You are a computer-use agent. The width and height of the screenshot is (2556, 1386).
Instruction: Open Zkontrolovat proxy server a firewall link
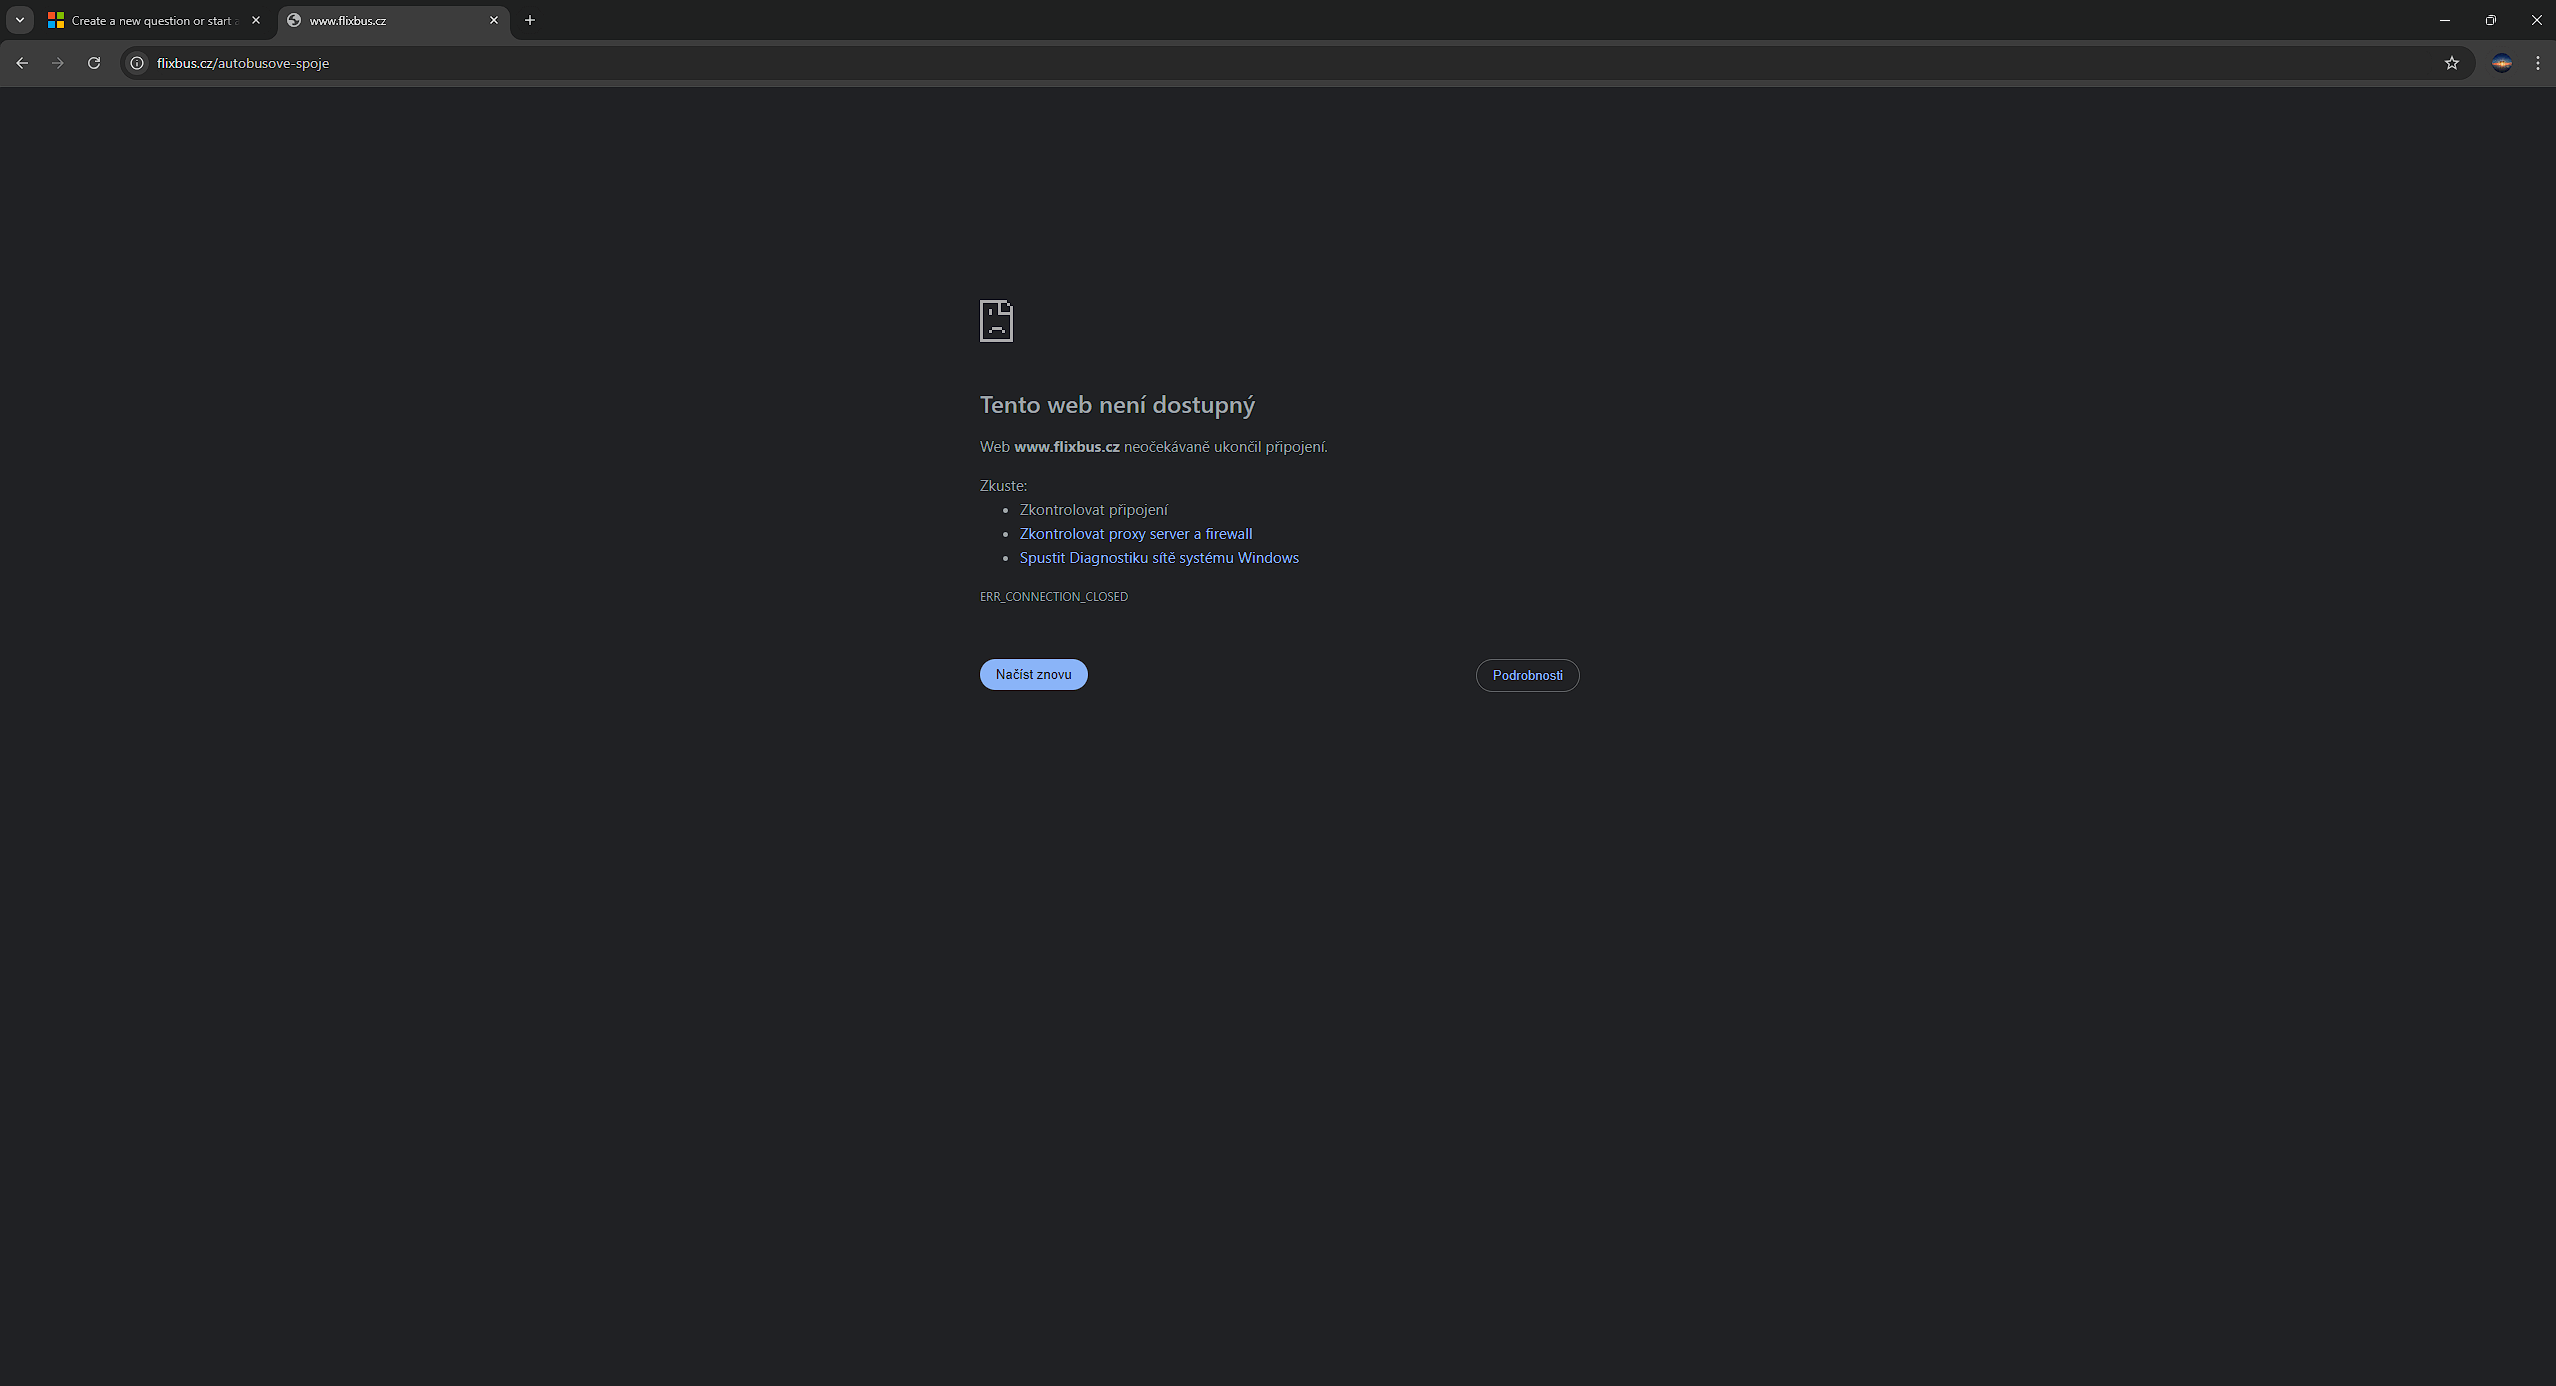(x=1135, y=534)
